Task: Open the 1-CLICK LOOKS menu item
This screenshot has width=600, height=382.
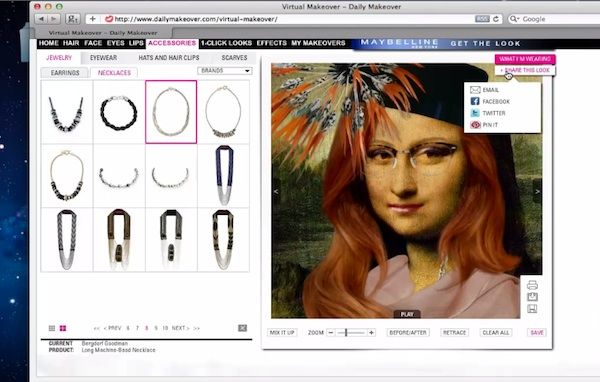Action: pos(226,43)
